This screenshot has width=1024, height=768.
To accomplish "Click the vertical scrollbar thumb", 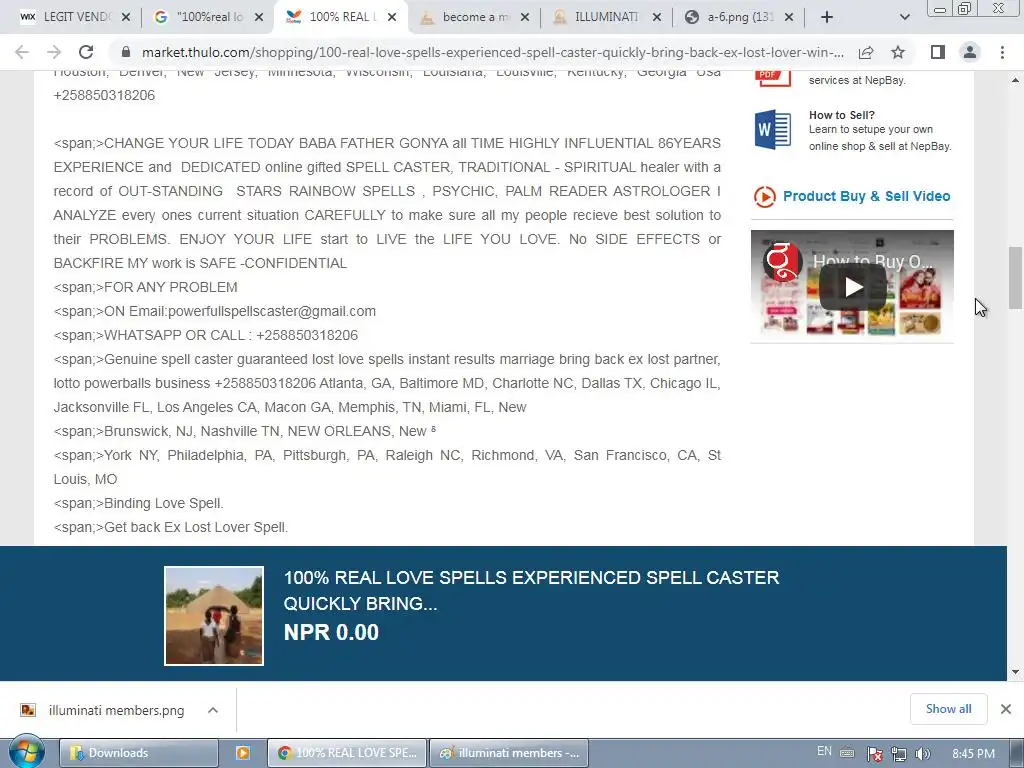I will point(1015,278).
